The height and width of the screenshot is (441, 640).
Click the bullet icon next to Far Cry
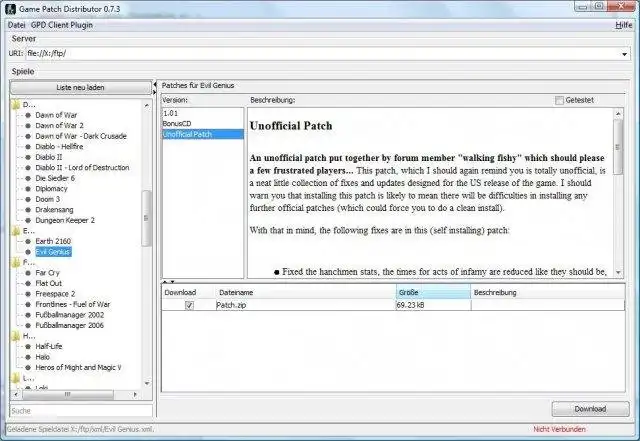(28, 273)
